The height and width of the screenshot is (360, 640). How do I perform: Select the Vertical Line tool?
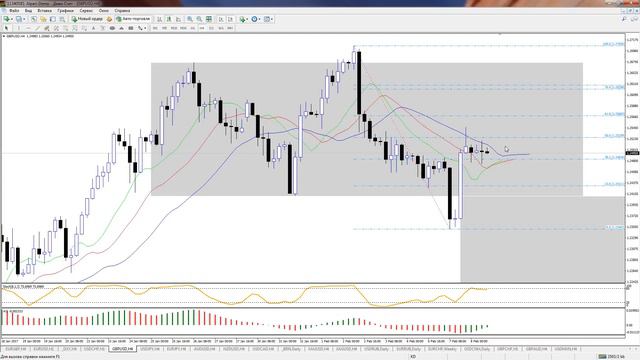coord(18,28)
